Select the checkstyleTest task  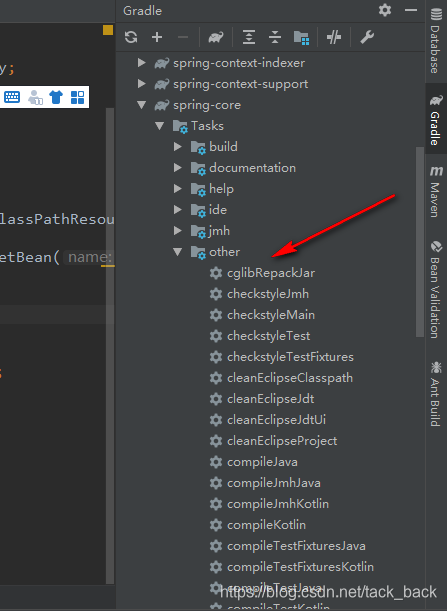(269, 336)
